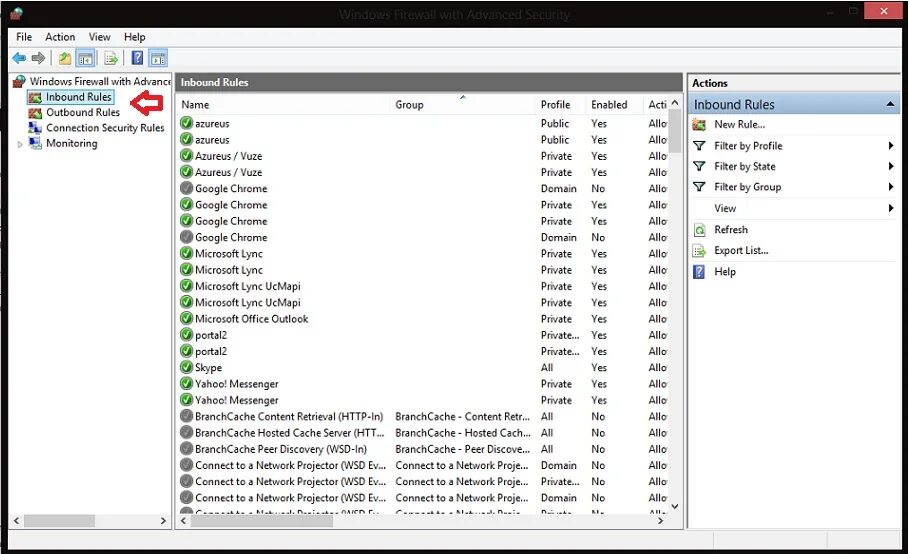Click the Outbound Rules icon in the tree
909x554 pixels.
click(35, 113)
